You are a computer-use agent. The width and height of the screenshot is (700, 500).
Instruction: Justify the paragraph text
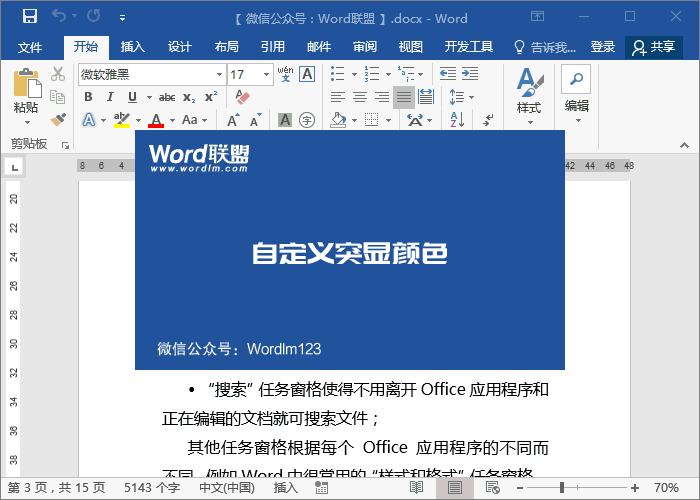click(404, 97)
